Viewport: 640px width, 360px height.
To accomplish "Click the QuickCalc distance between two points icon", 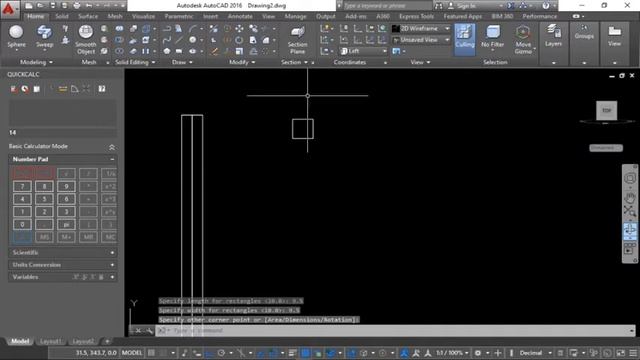I will [x=62, y=89].
